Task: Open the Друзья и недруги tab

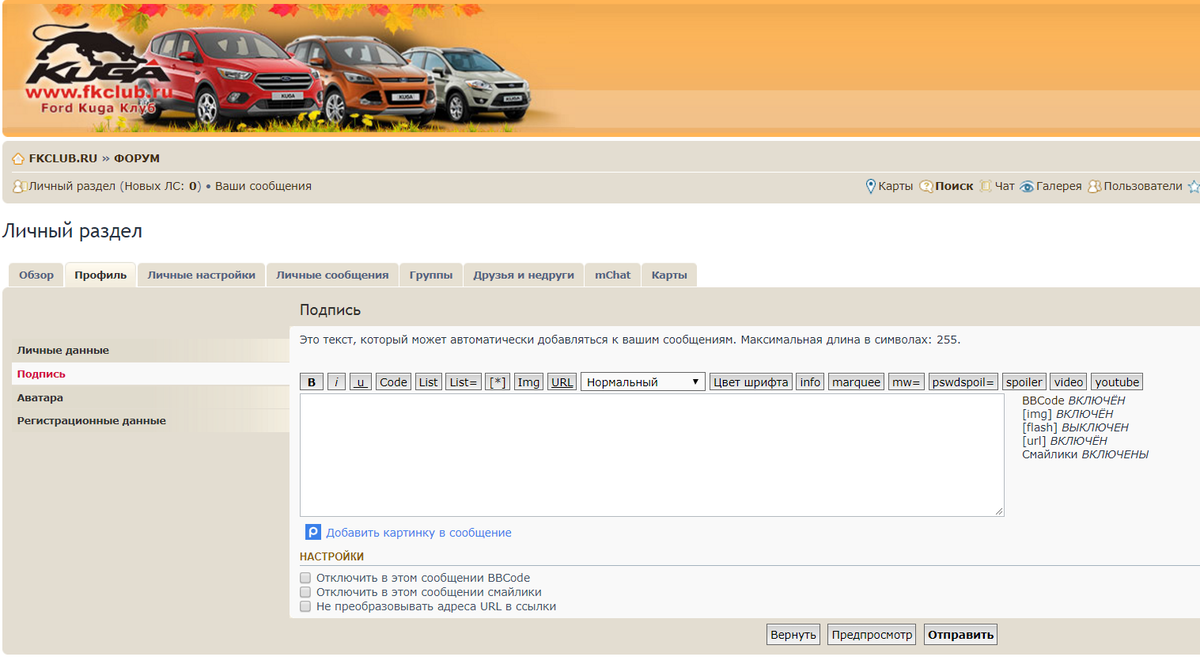Action: point(523,275)
